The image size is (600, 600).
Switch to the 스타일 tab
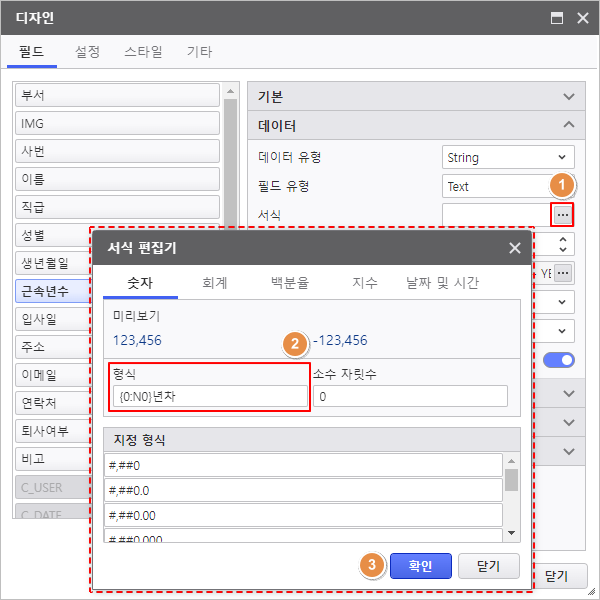click(x=143, y=52)
